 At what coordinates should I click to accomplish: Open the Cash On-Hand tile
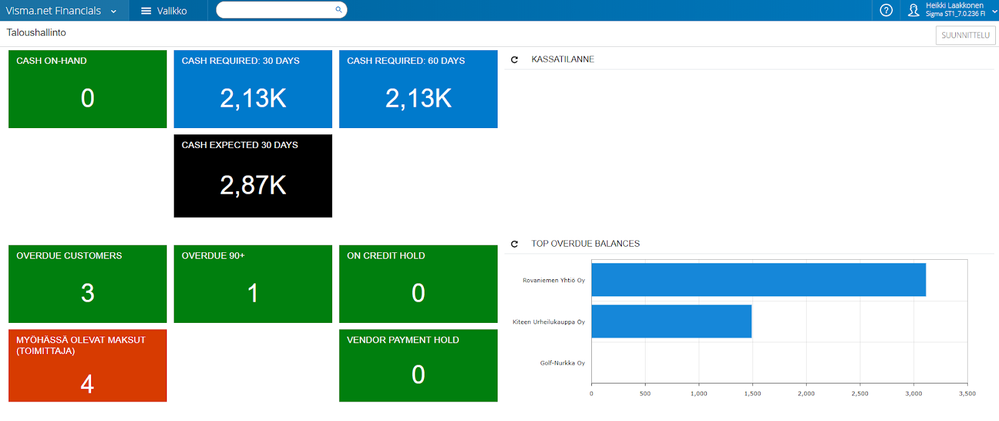[87, 89]
